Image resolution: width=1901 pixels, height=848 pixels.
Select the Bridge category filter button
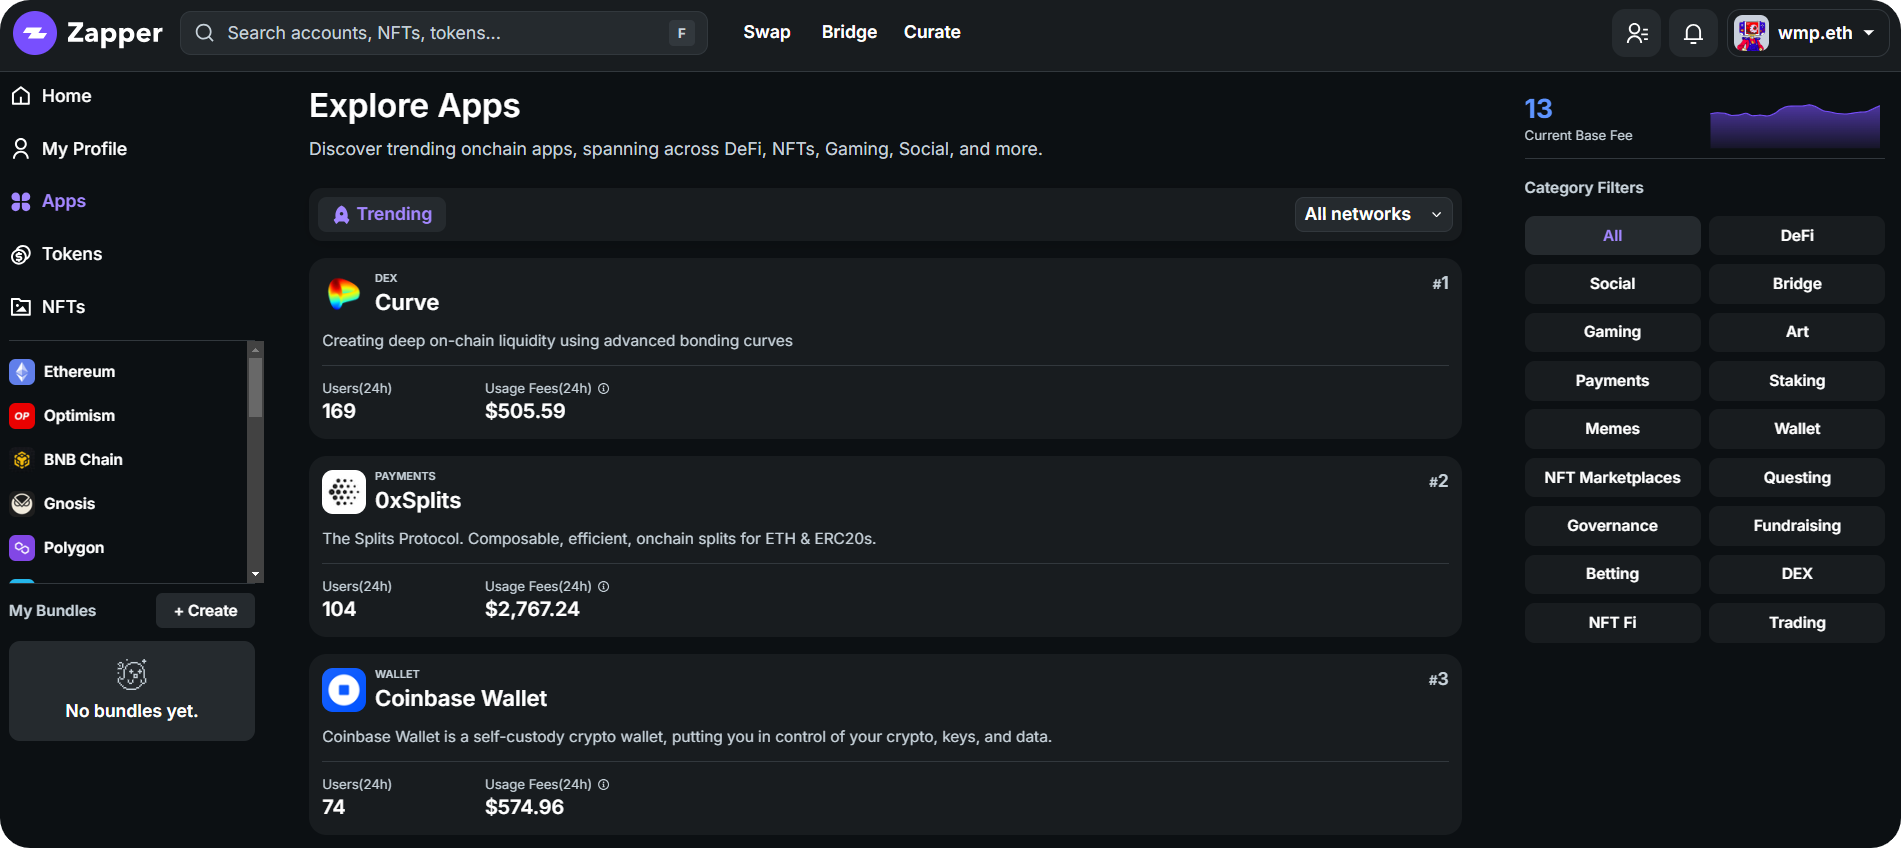pos(1797,284)
